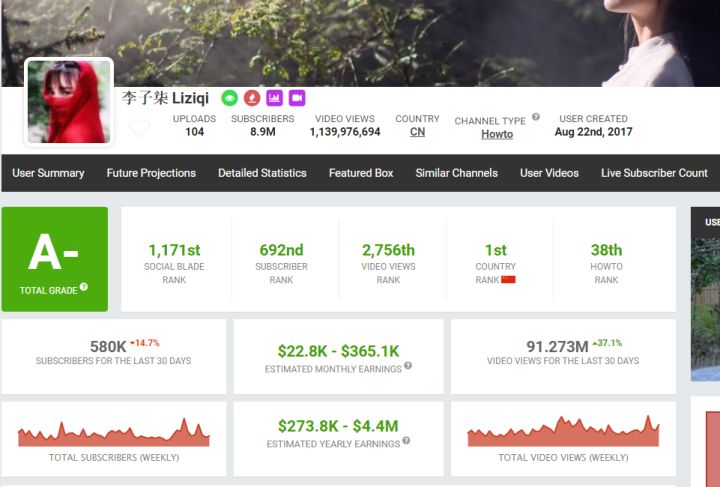Viewport: 720px width, 487px height.
Task: Click the Total Subscribers weekly chart
Action: 113,432
